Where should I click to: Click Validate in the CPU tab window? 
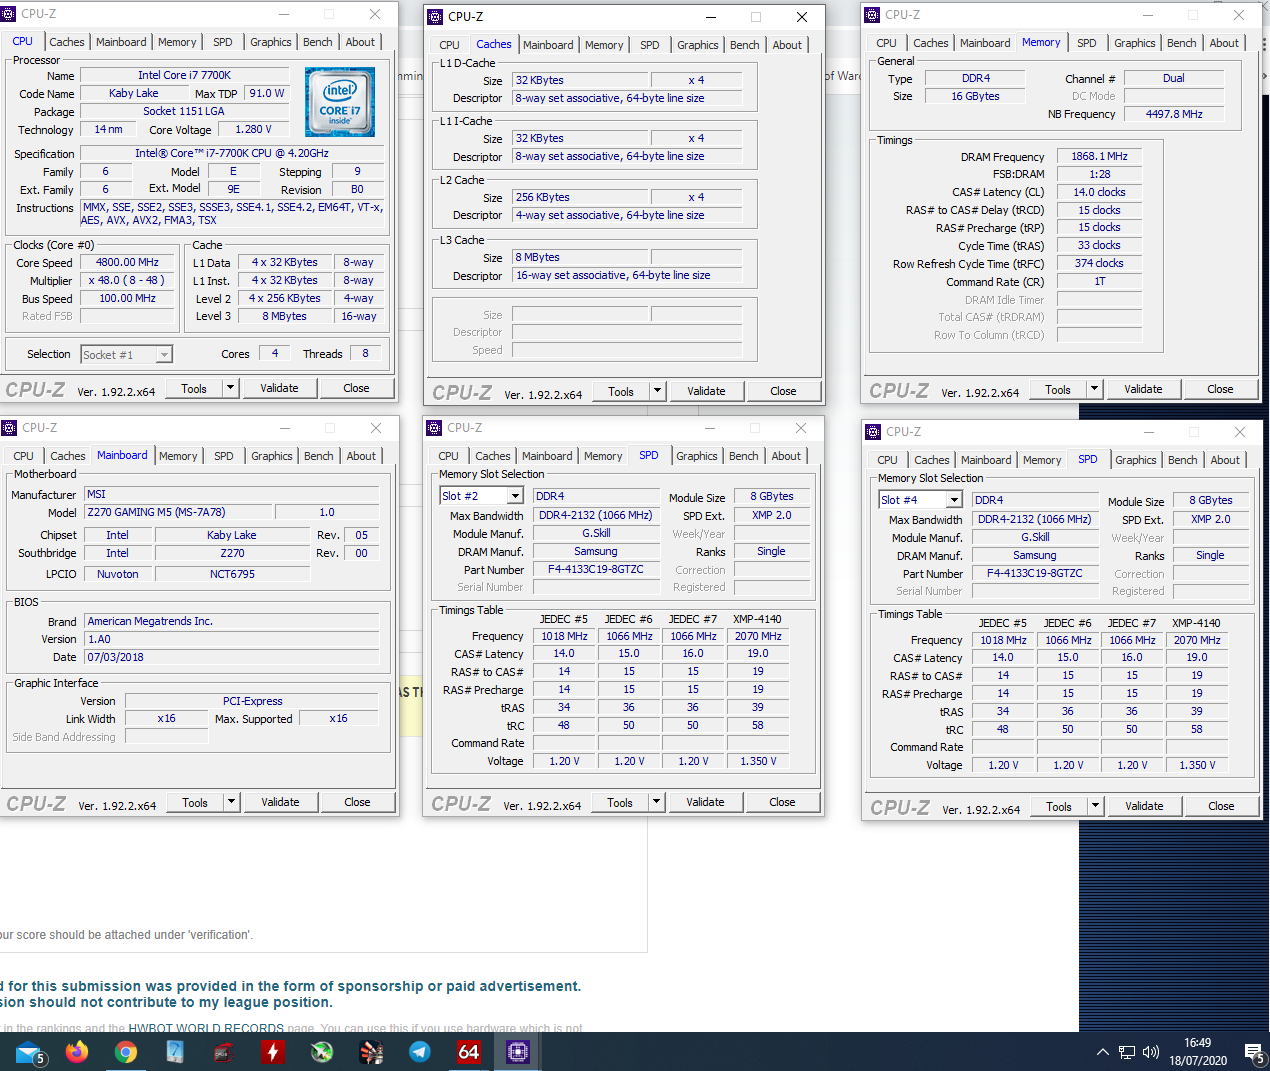(x=280, y=388)
